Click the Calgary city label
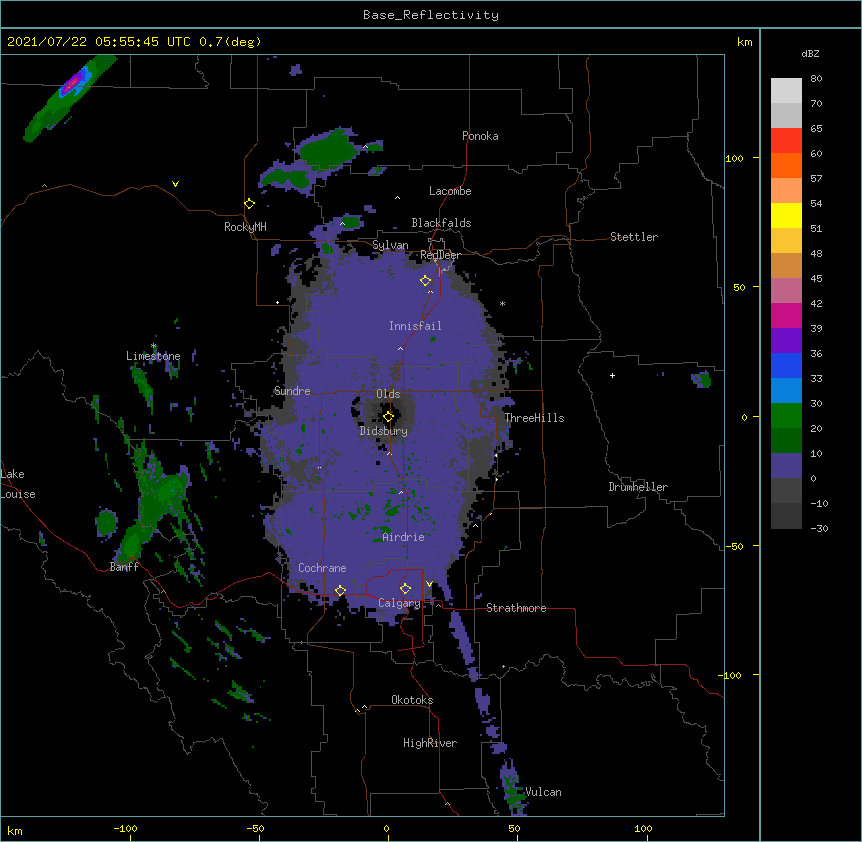 [399, 603]
